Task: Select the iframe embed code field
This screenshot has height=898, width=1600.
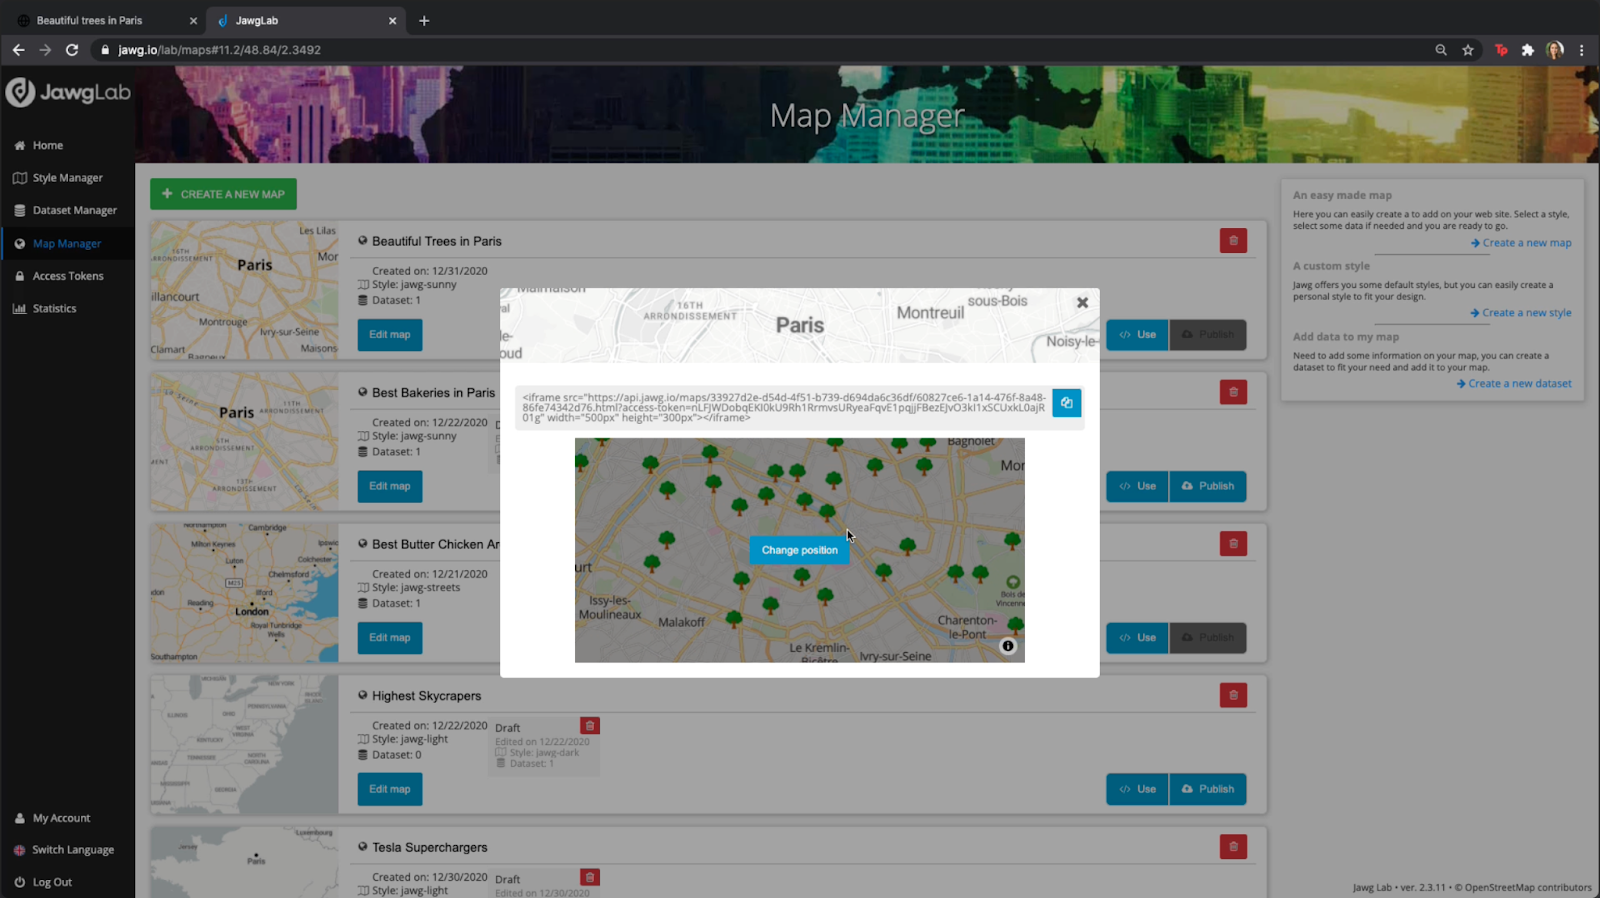Action: pyautogui.click(x=783, y=407)
